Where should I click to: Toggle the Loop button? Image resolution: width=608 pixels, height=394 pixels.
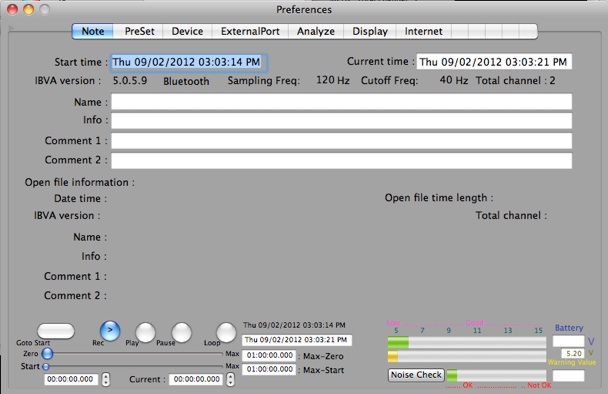pos(226,332)
